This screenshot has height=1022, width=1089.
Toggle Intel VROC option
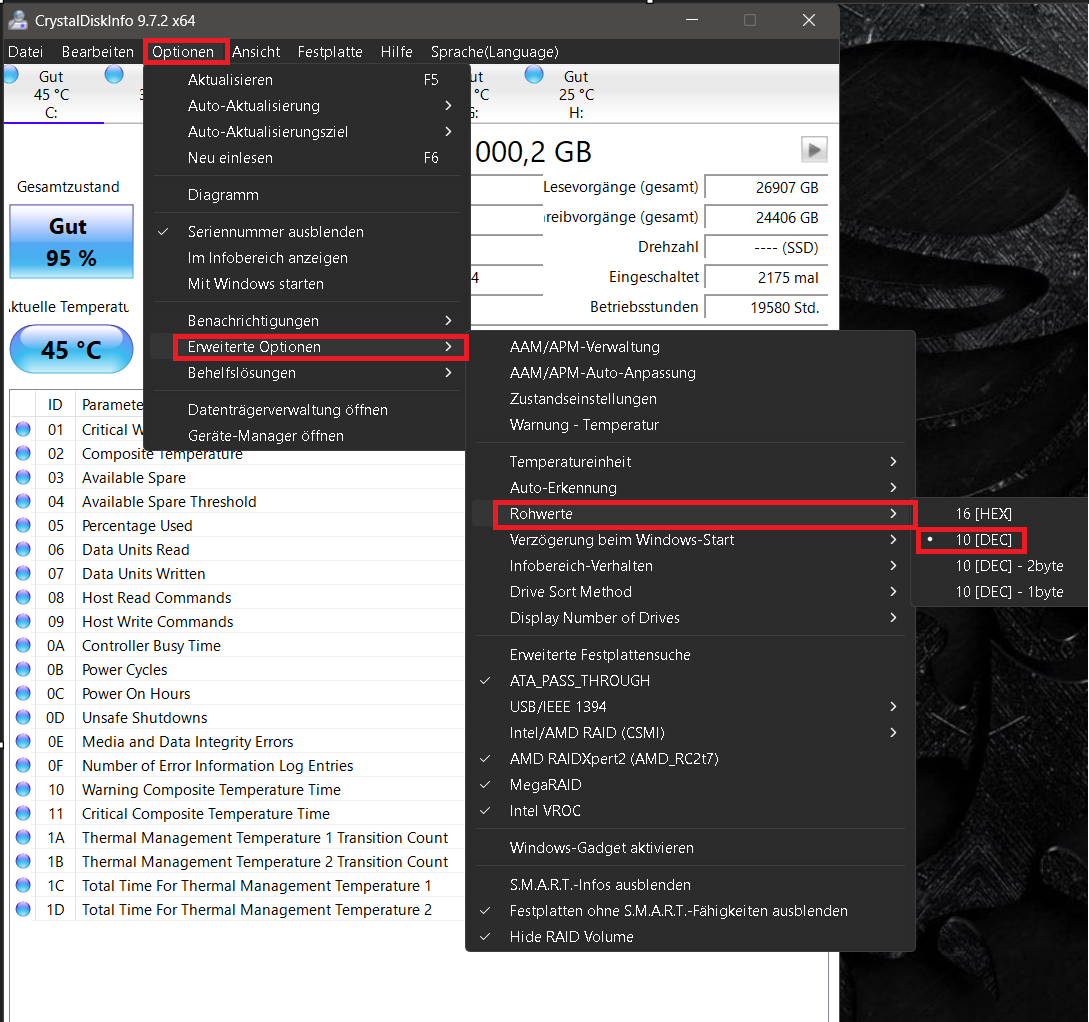click(x=690, y=810)
